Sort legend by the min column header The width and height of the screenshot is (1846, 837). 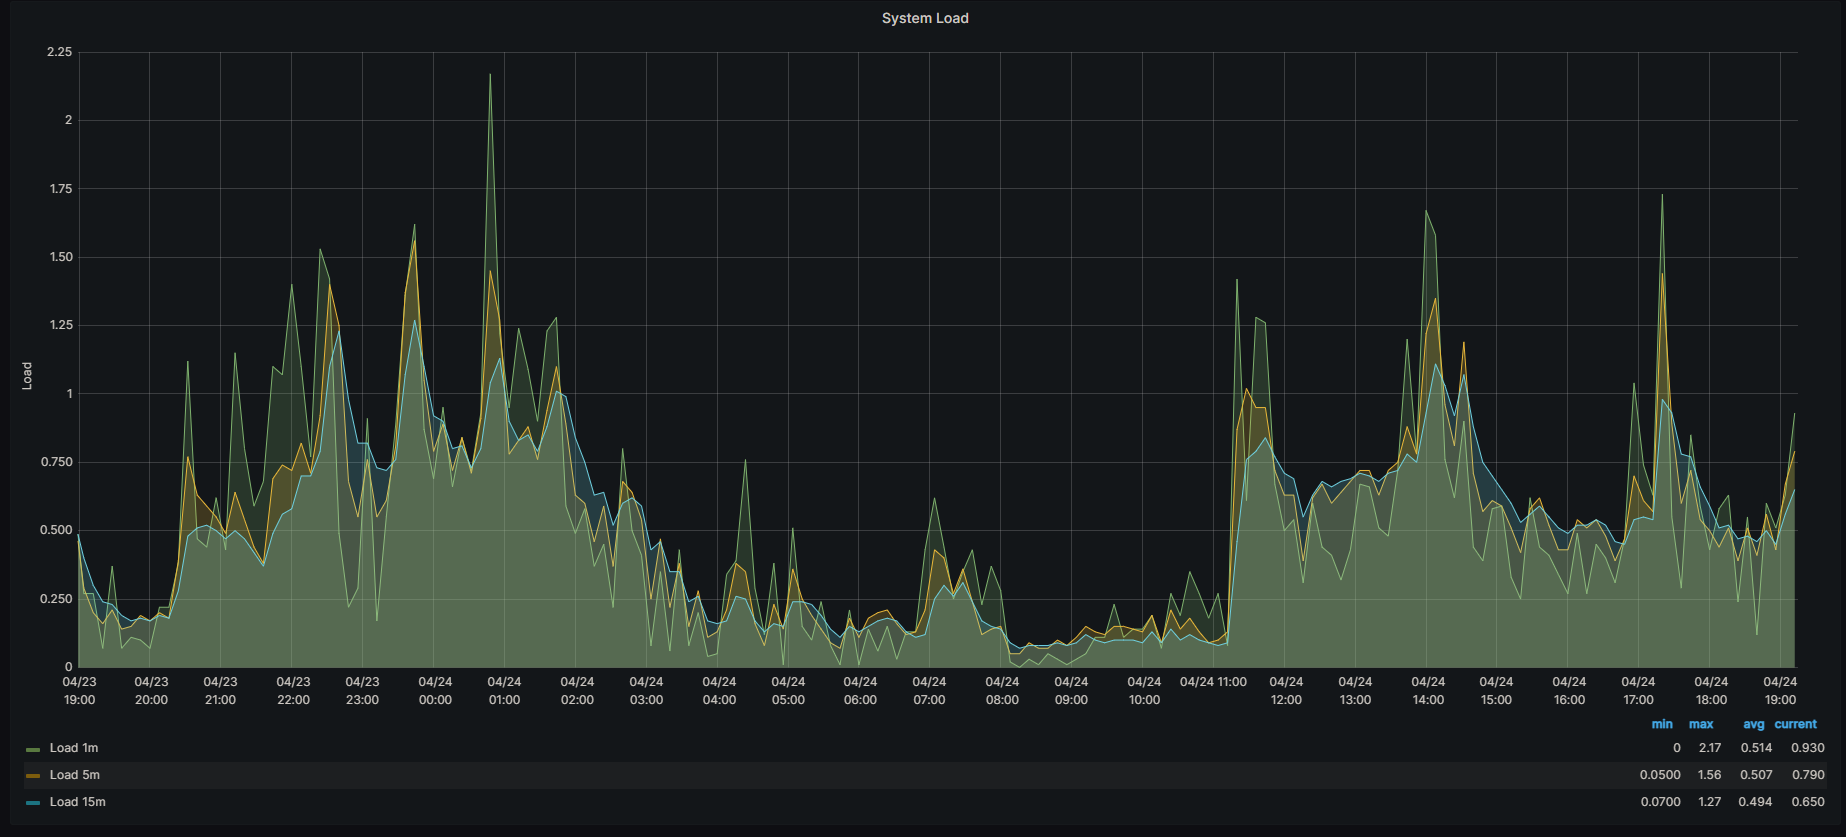click(x=1662, y=724)
